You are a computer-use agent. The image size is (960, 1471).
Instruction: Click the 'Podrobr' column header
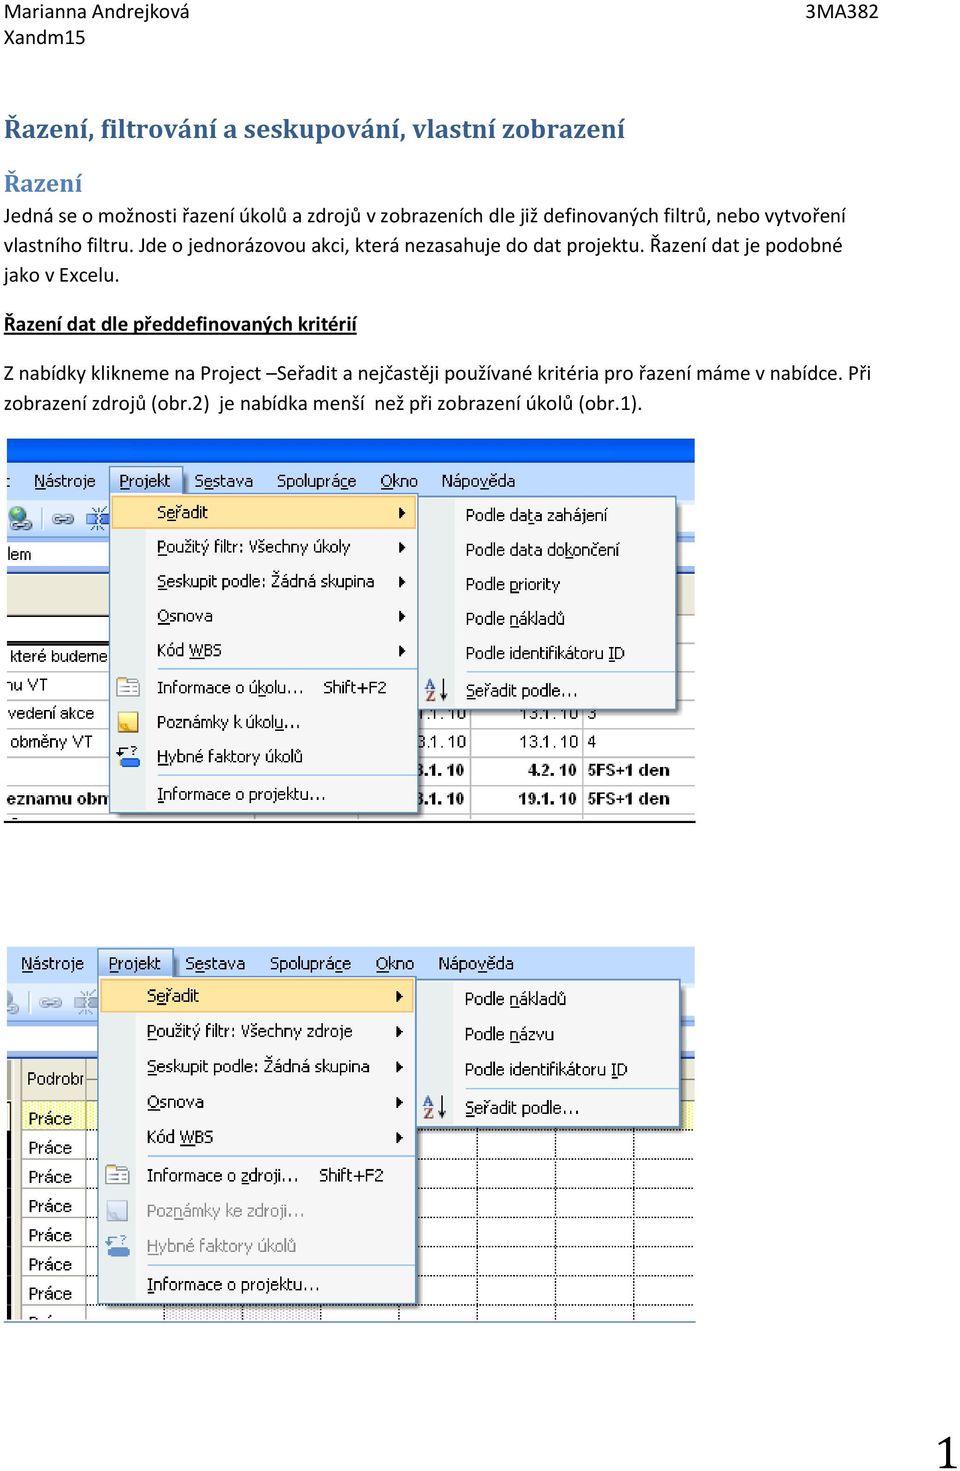[56, 1079]
